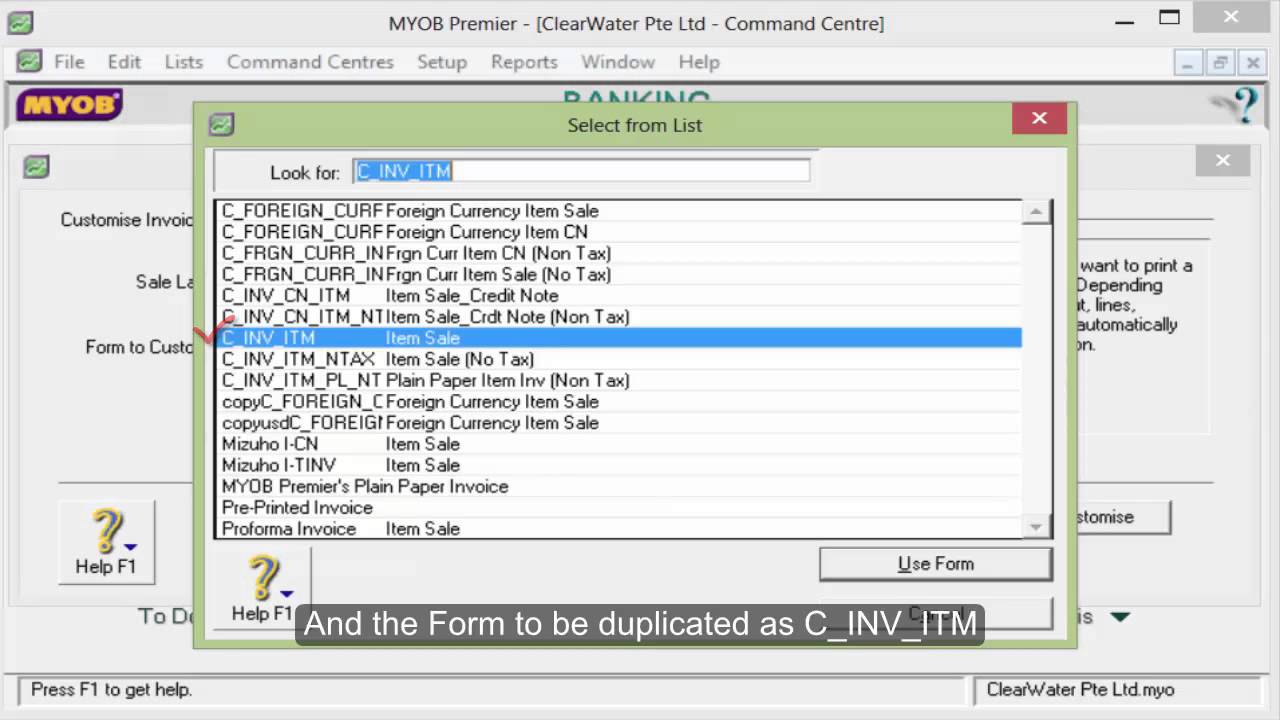Select the Pre-Printed Invoice row
This screenshot has height=720, width=1280.
tap(619, 507)
